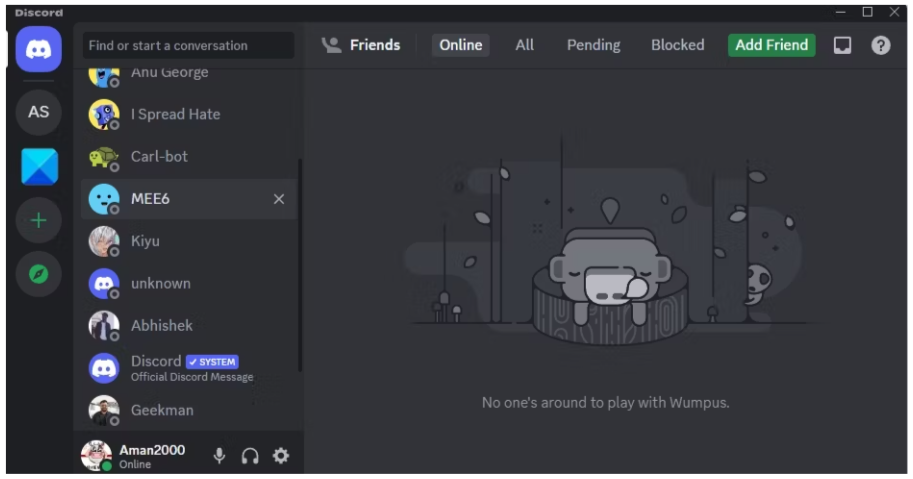Deafen audio with headphones icon
Screen dimensions: 913x479
pos(250,456)
